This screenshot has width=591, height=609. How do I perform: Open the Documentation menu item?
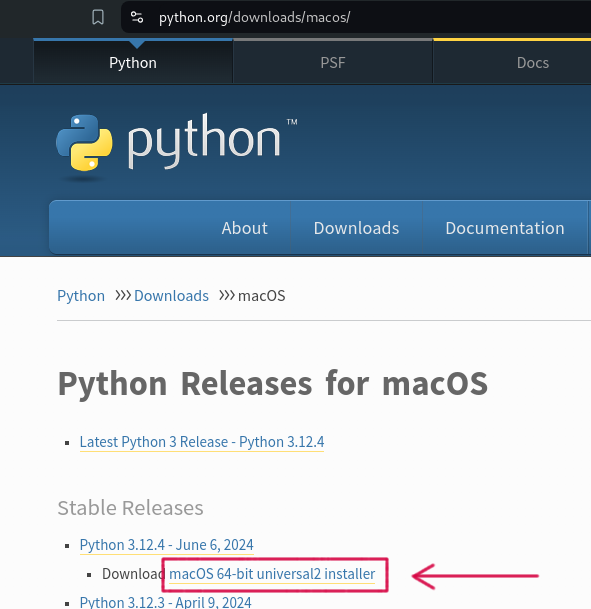click(505, 228)
